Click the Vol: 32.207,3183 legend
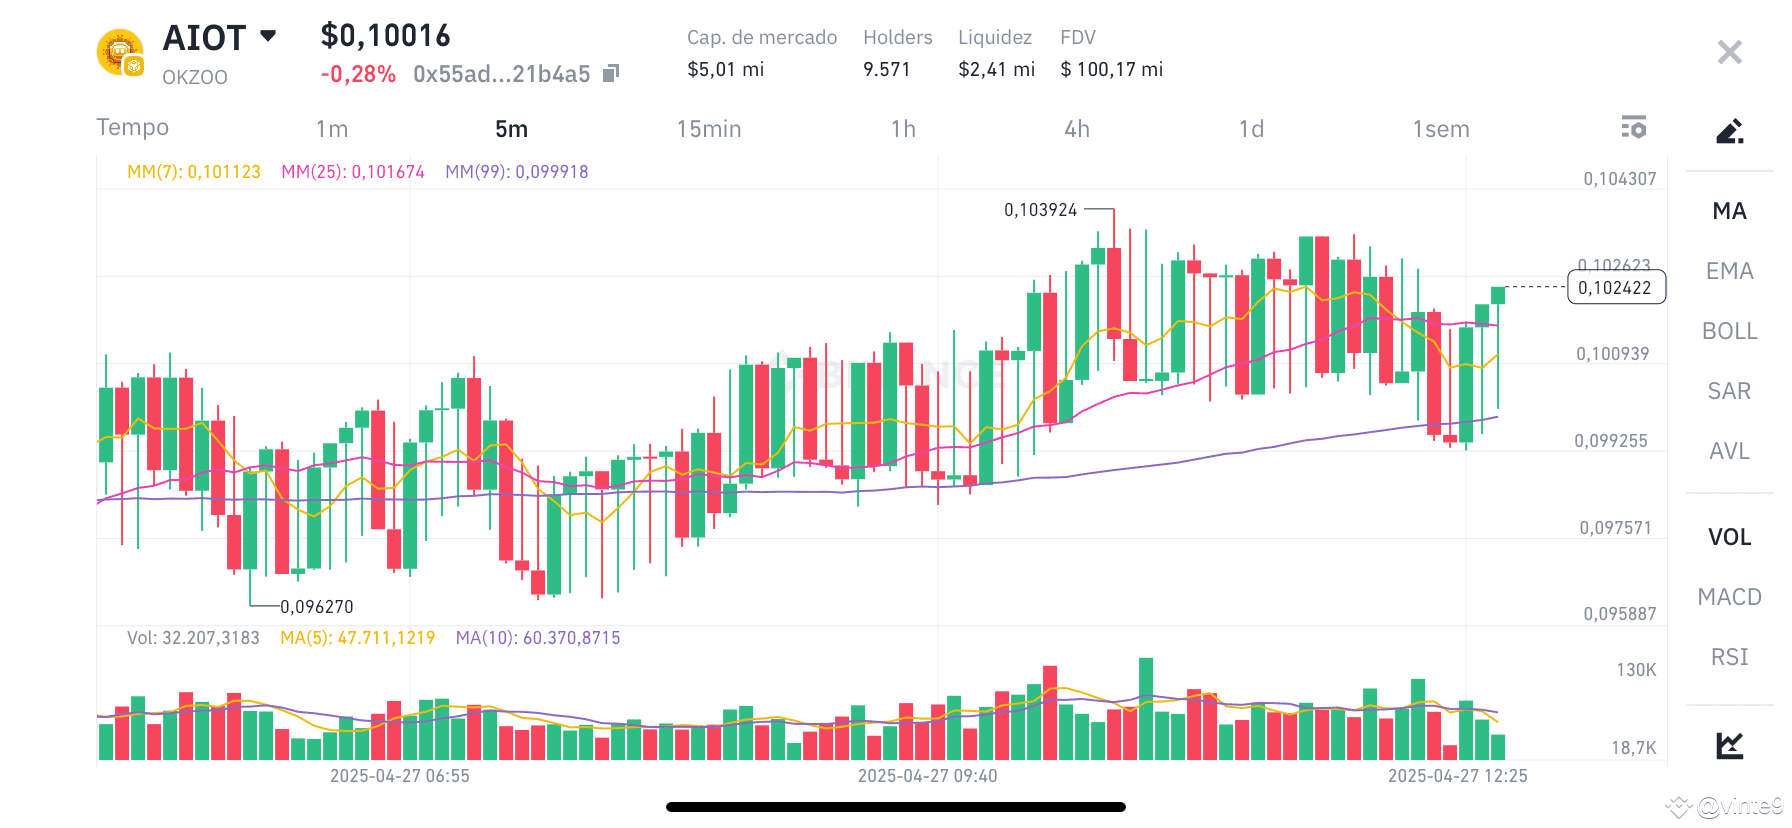Screen dimensions: 1792x828 coord(193,638)
